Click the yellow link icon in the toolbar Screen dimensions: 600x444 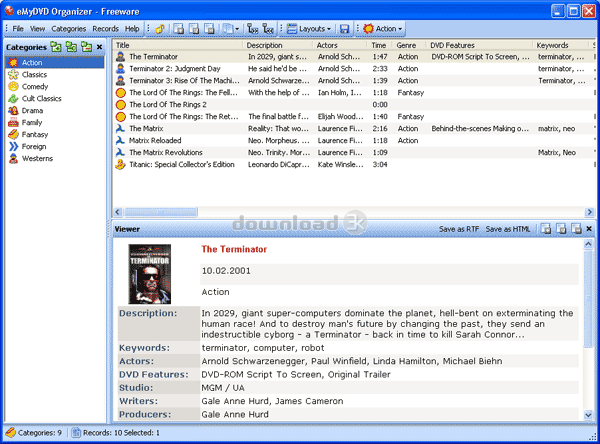(160, 29)
